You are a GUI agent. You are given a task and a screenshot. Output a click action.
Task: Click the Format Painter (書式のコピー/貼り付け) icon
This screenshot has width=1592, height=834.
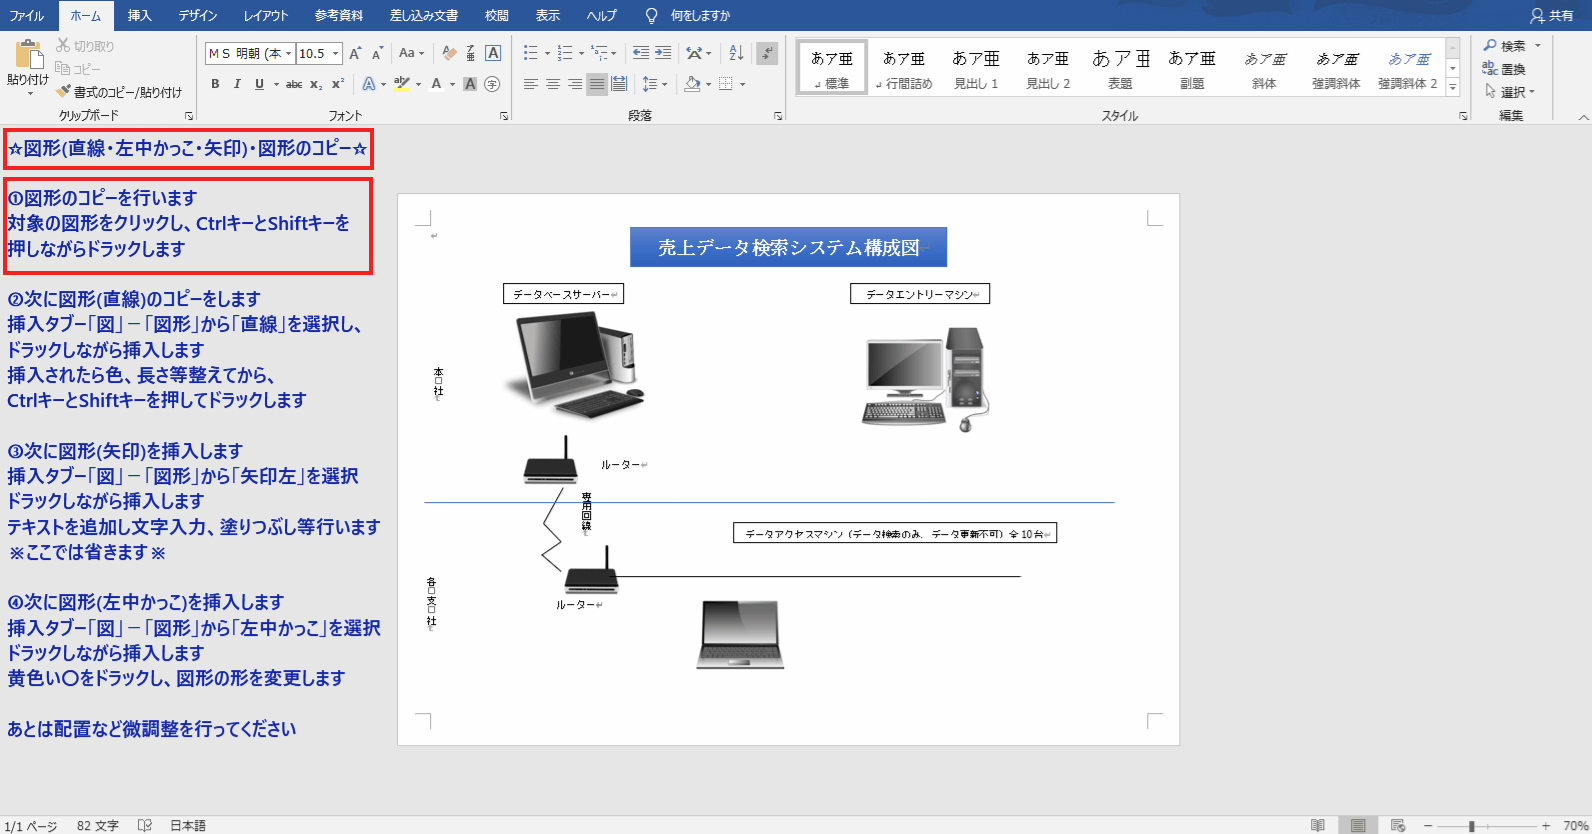pyautogui.click(x=64, y=92)
